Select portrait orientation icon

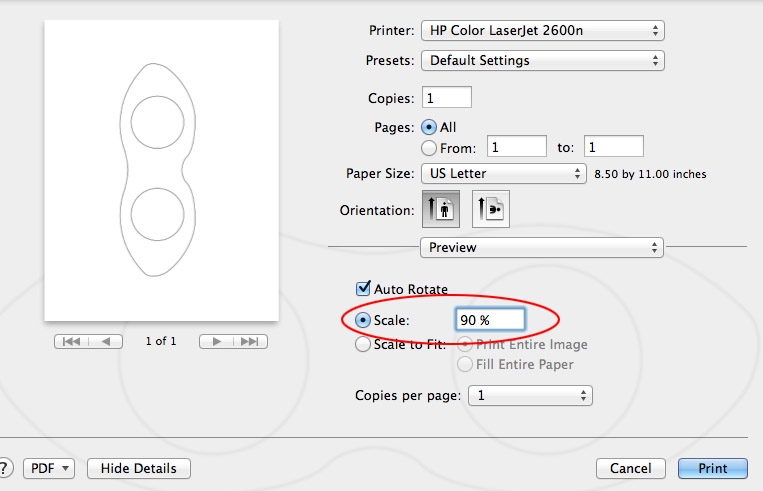tap(441, 209)
